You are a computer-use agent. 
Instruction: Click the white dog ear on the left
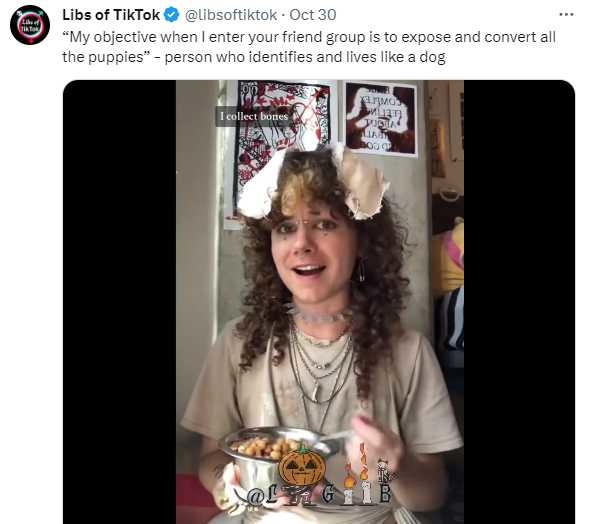[261, 185]
